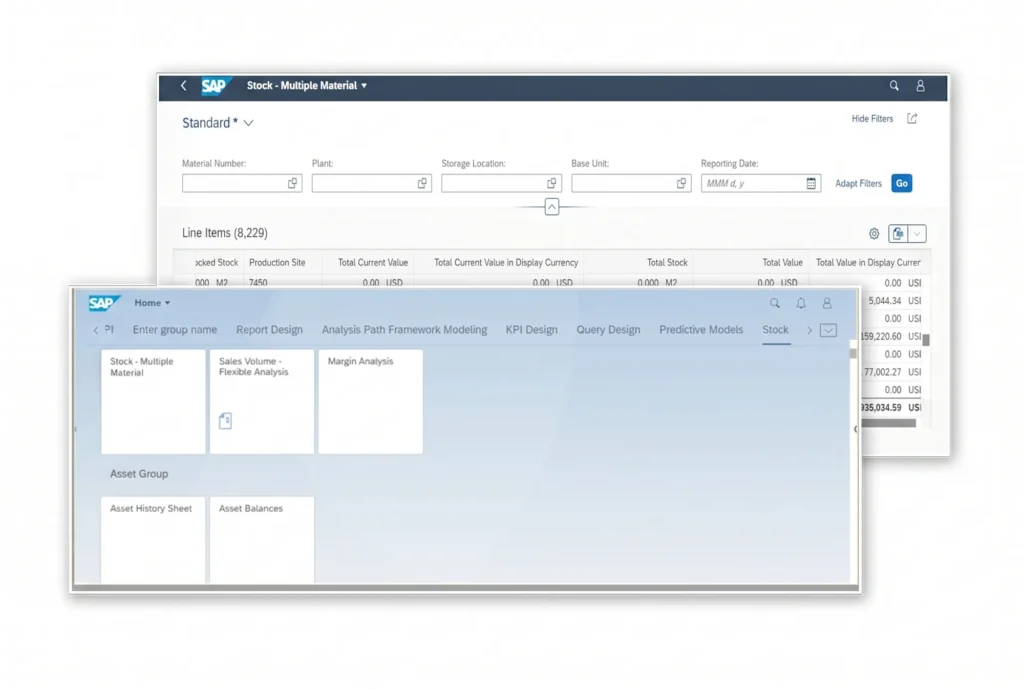Open tab overflow dropdown in Home window
The width and height of the screenshot is (1024, 690).
click(x=828, y=330)
